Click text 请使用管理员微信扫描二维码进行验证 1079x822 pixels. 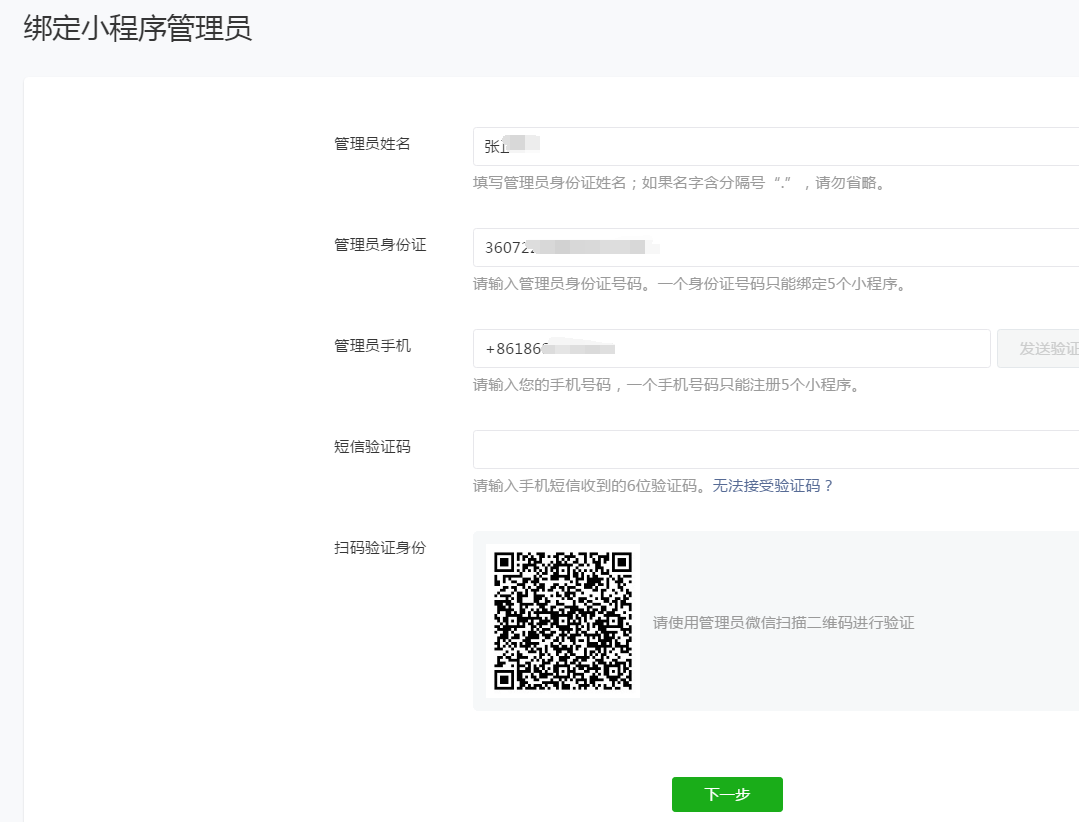pos(784,623)
